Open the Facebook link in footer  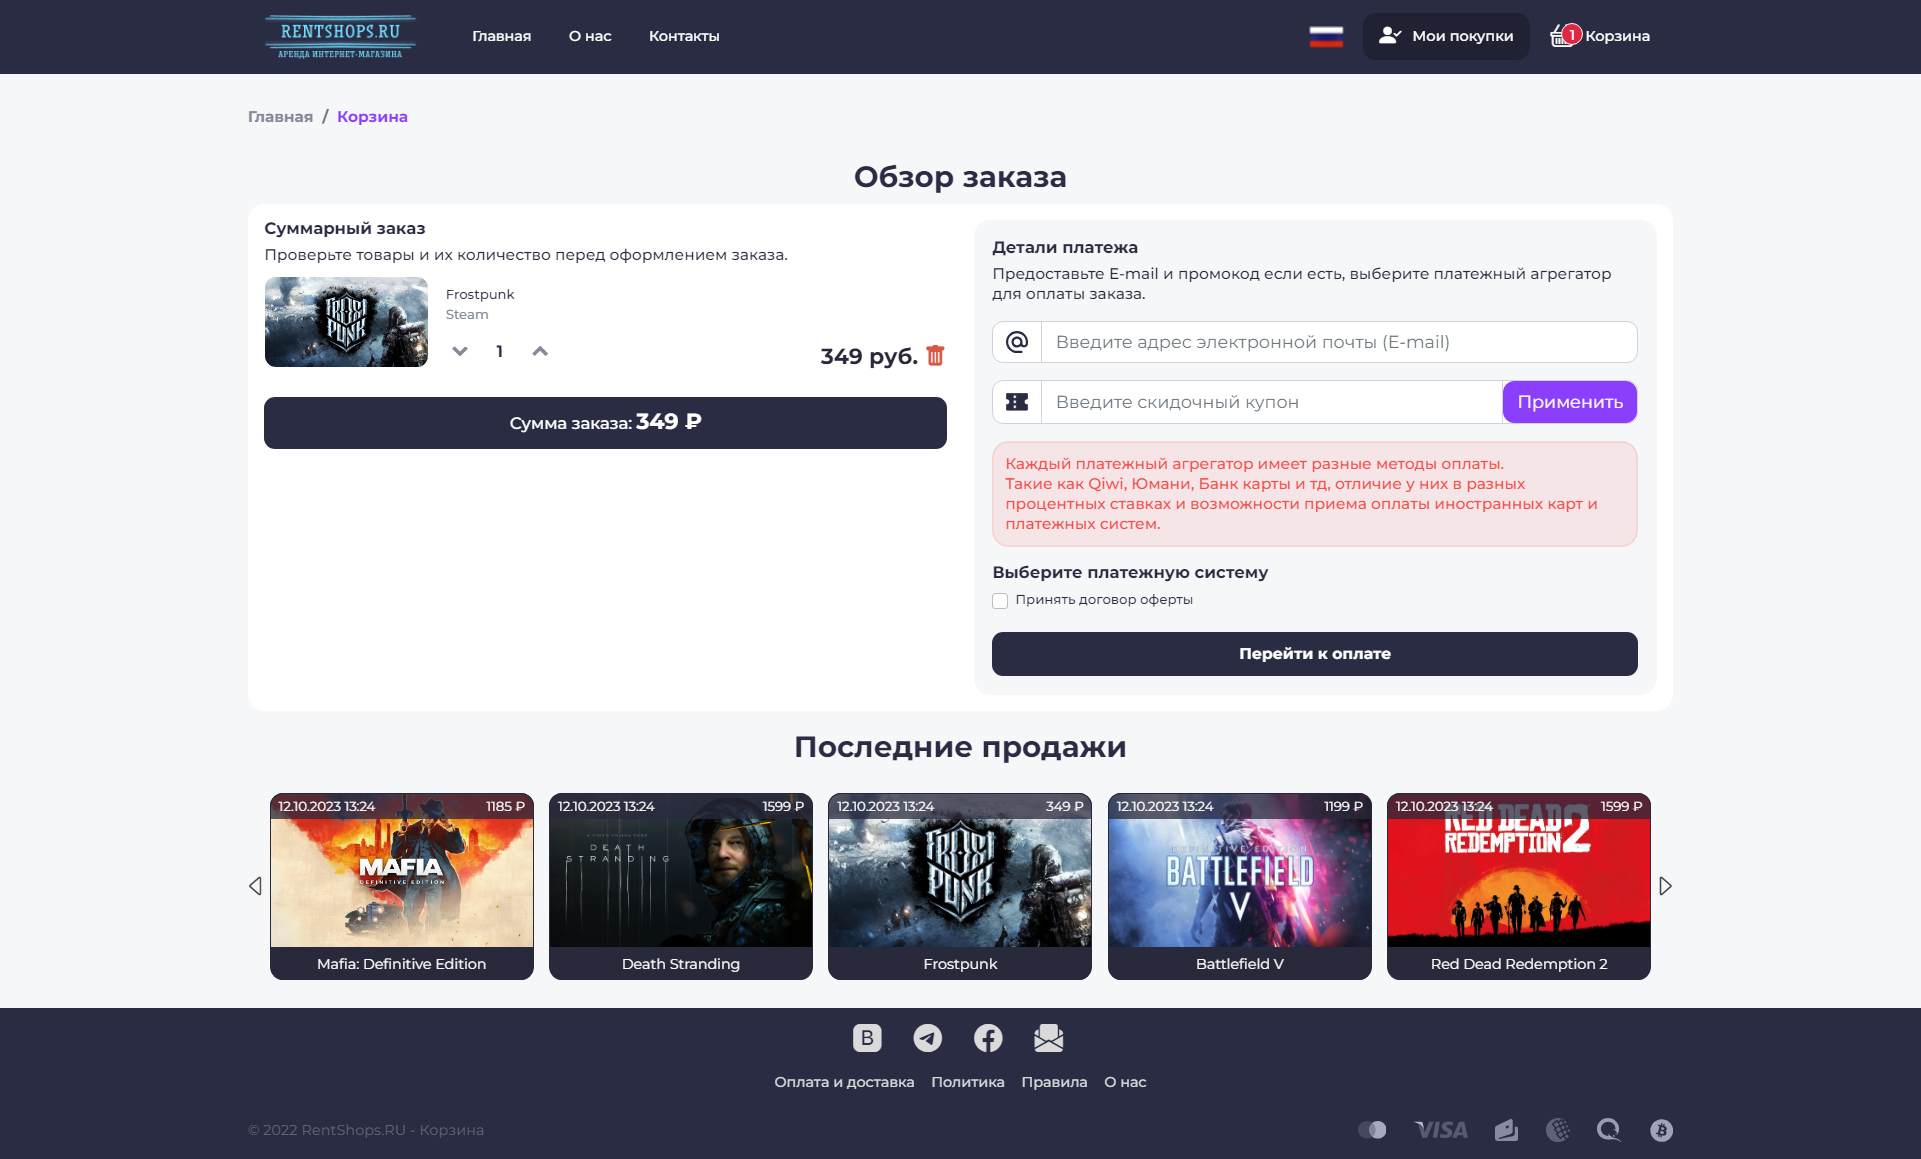click(x=988, y=1038)
